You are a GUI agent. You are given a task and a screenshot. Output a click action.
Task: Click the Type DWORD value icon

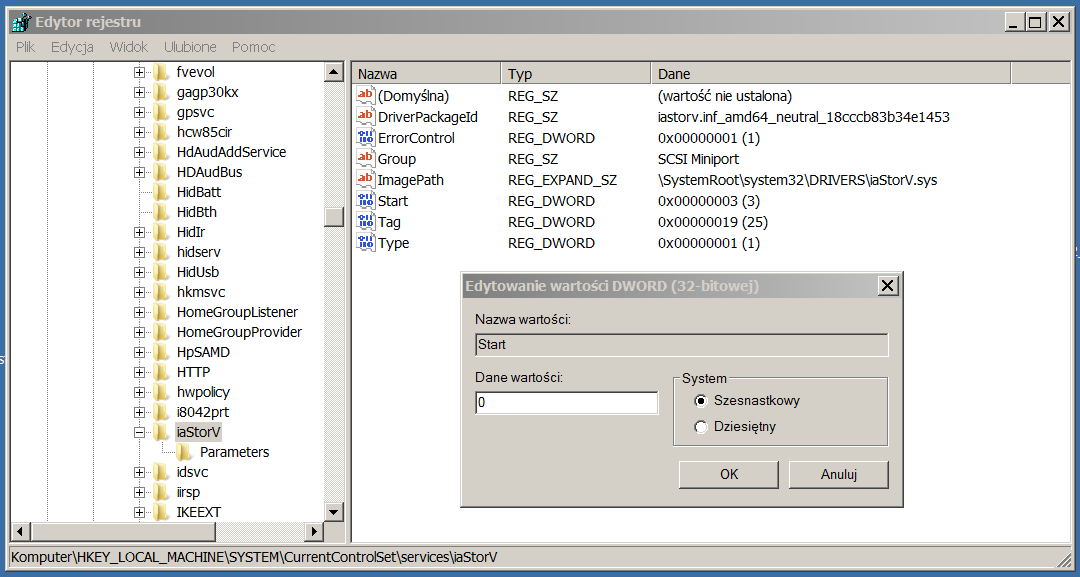(x=365, y=243)
